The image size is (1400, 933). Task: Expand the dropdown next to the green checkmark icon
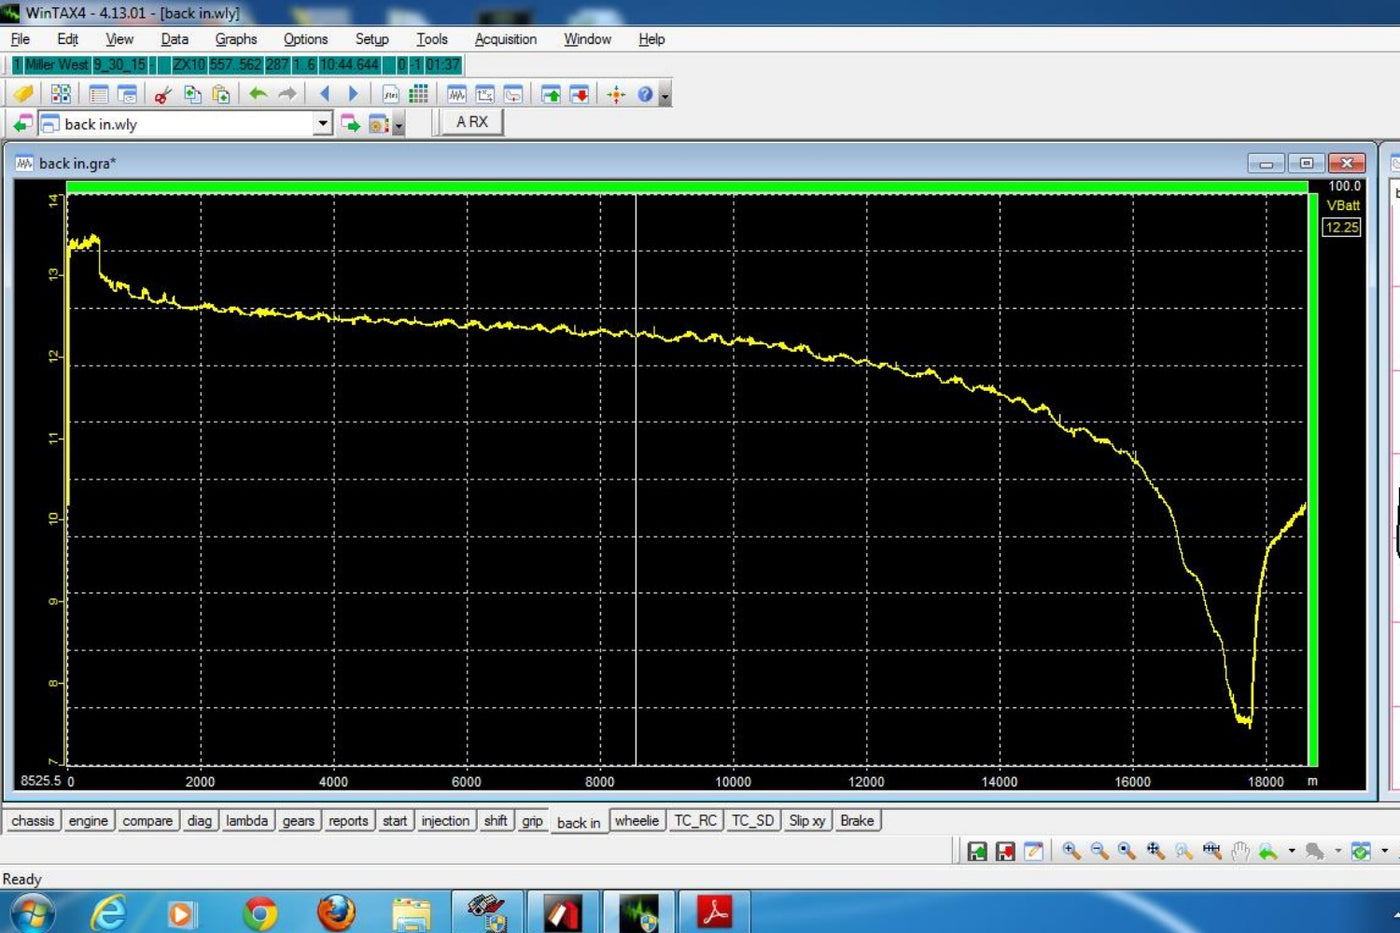[x=1383, y=851]
